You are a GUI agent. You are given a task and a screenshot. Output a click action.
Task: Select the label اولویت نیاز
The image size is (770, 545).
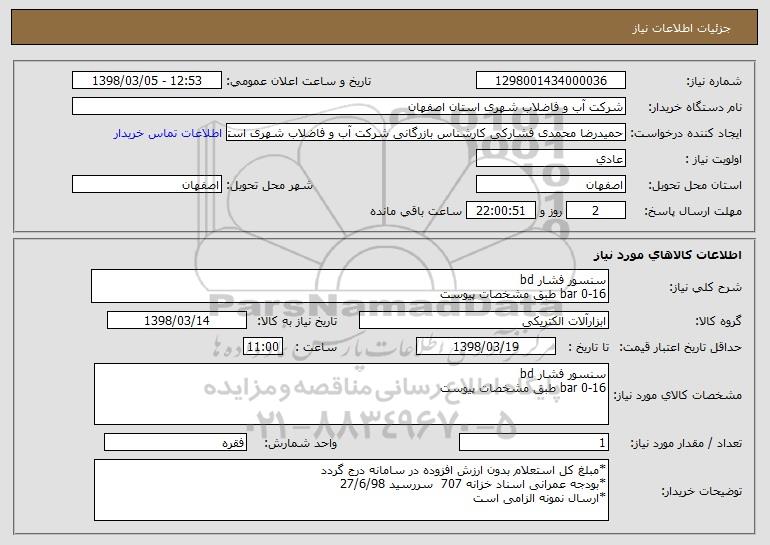[x=714, y=159]
